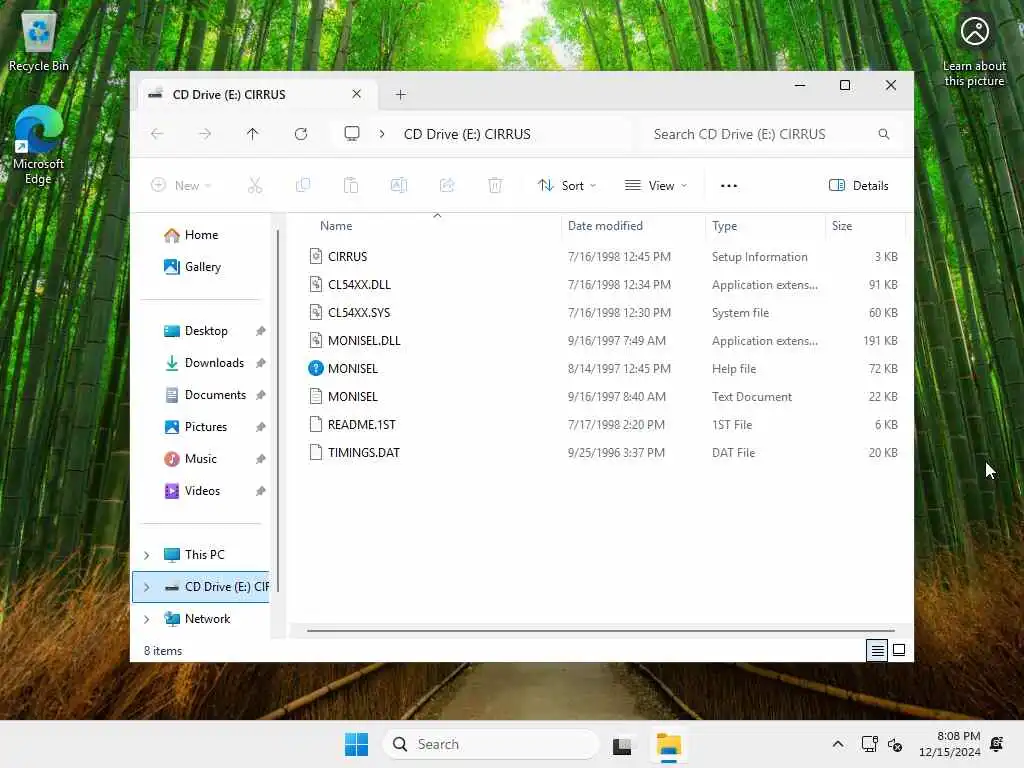1024x768 pixels.
Task: Click the Delete trash icon
Action: 495,185
